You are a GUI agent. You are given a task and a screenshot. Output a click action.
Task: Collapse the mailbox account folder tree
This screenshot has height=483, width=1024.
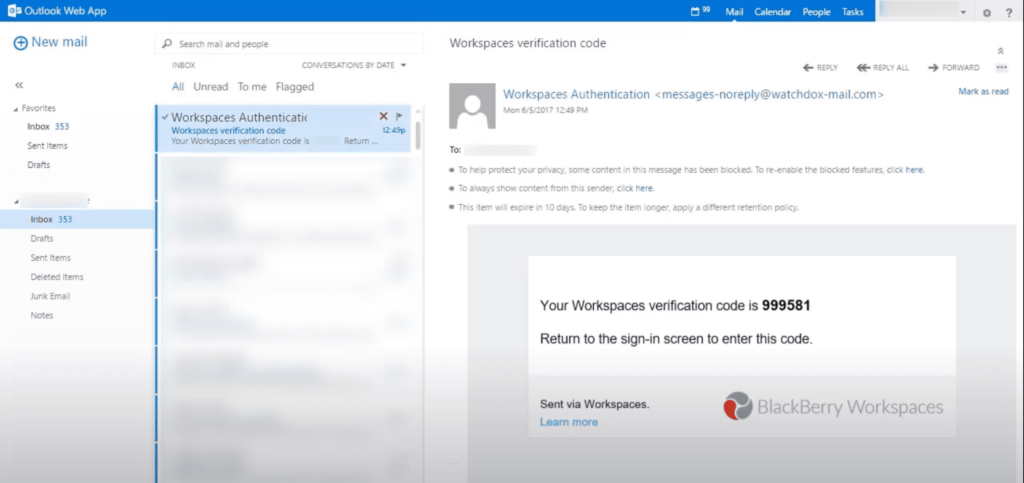[x=16, y=202]
